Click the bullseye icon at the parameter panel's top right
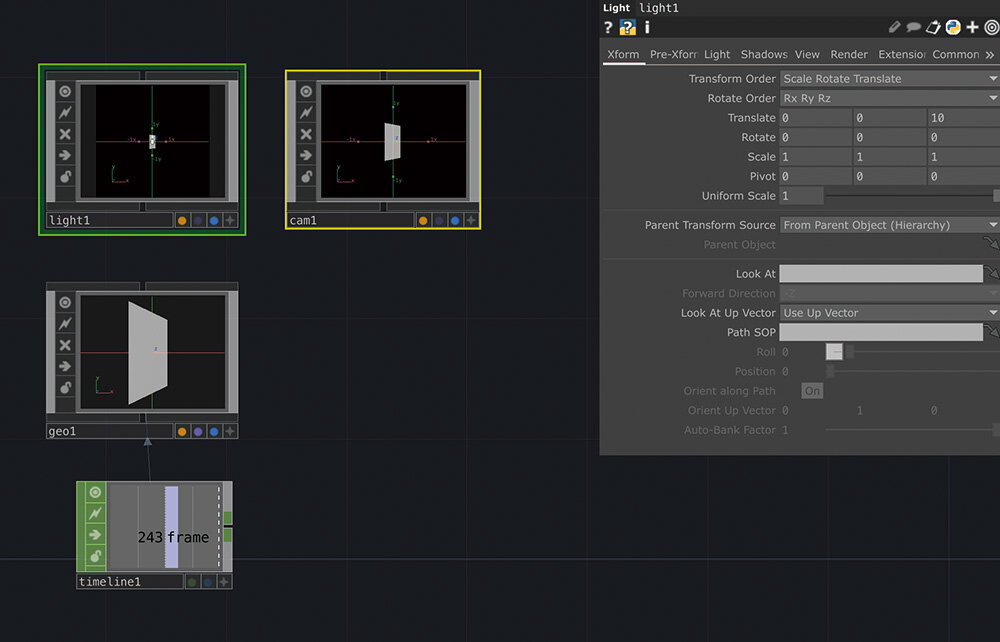This screenshot has width=1000, height=642. pyautogui.click(x=991, y=27)
